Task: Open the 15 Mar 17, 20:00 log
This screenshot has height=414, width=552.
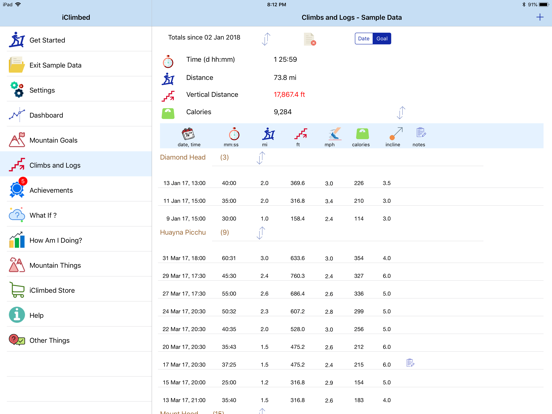Action: click(351, 382)
